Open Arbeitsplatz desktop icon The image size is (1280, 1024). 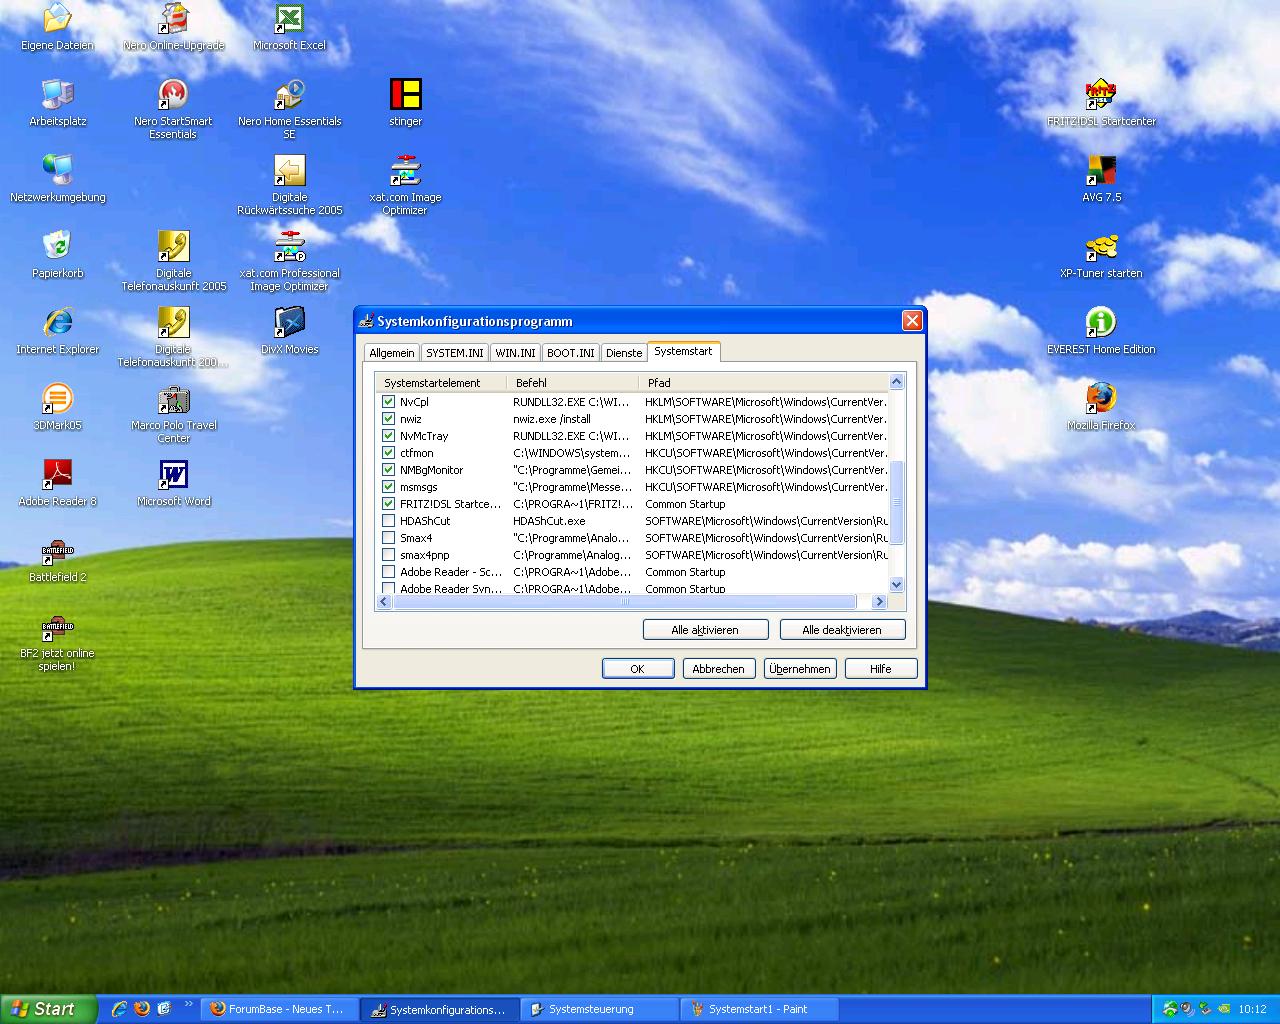click(x=57, y=102)
